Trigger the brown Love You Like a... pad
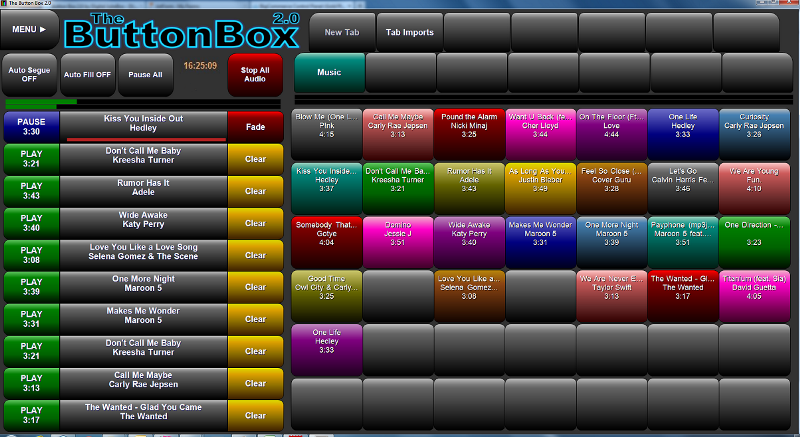Viewport: 800px width, 437px height. 469,296
